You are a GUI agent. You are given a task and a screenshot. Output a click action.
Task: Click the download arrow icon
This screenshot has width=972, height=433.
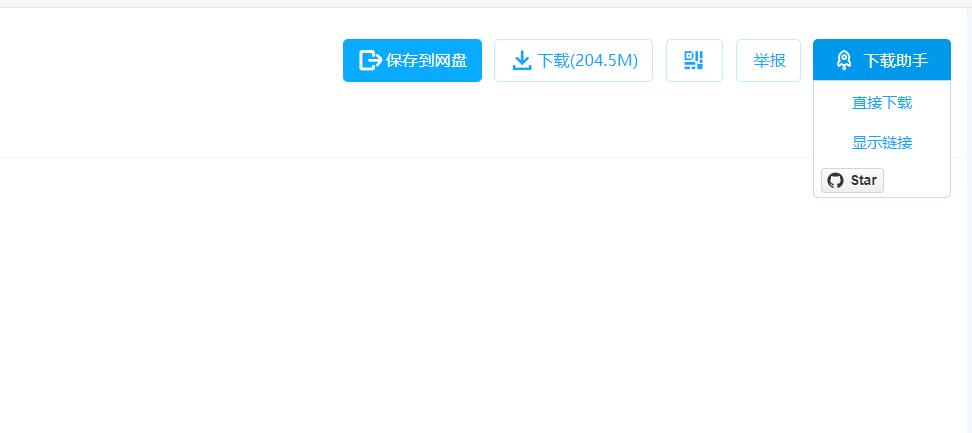click(x=522, y=60)
